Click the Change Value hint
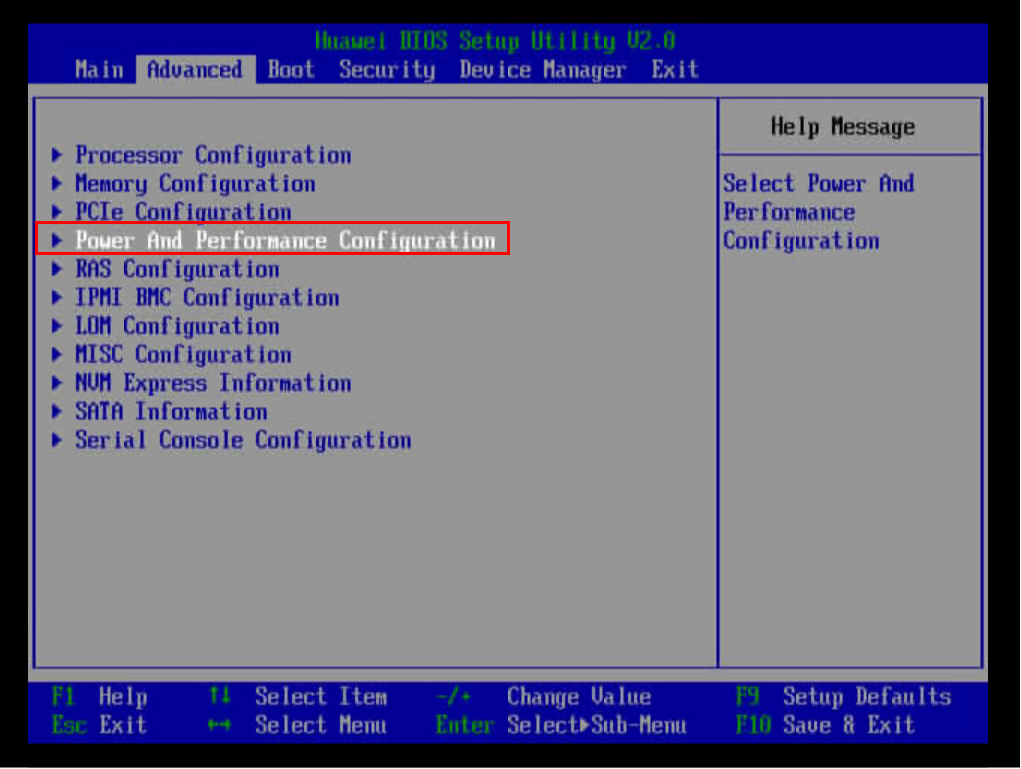1021x769 pixels. tap(544, 697)
